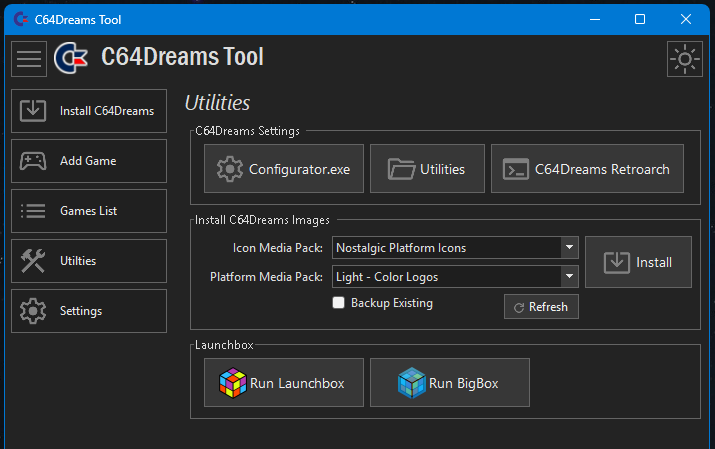The height and width of the screenshot is (449, 715).
Task: Open the Utilities folder button
Action: pos(427,169)
